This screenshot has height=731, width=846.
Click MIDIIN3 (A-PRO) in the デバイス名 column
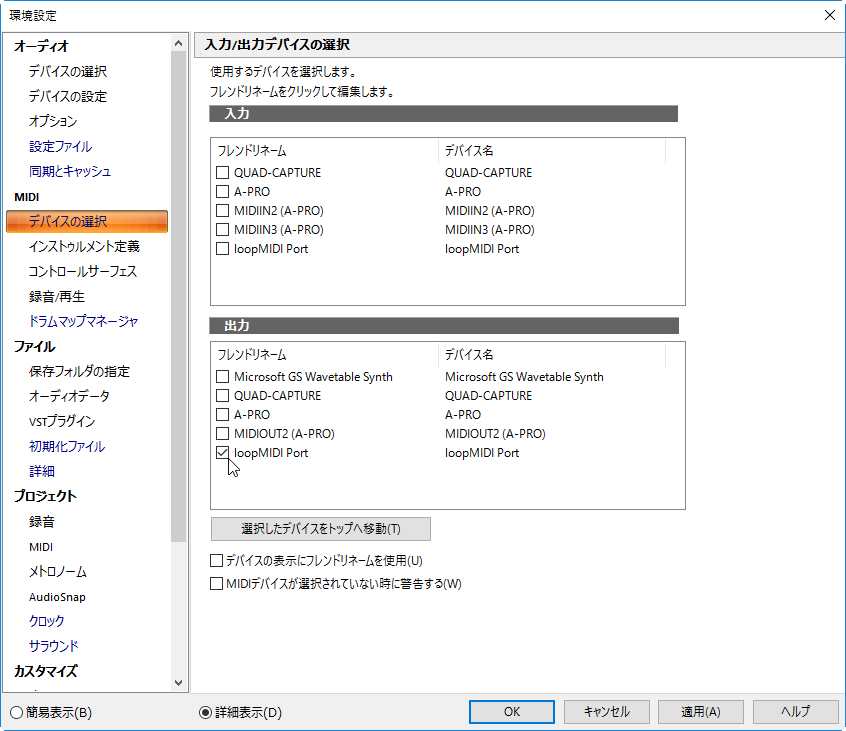[489, 230]
